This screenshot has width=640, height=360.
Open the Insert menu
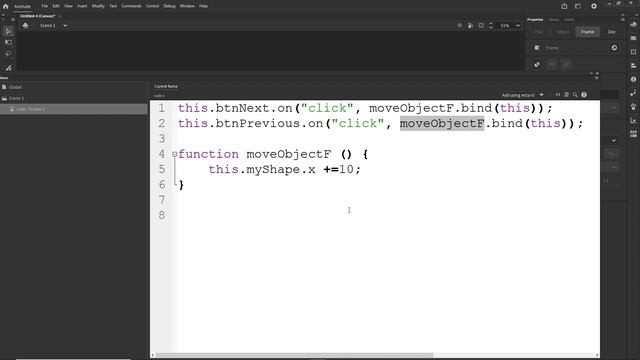(x=82, y=6)
